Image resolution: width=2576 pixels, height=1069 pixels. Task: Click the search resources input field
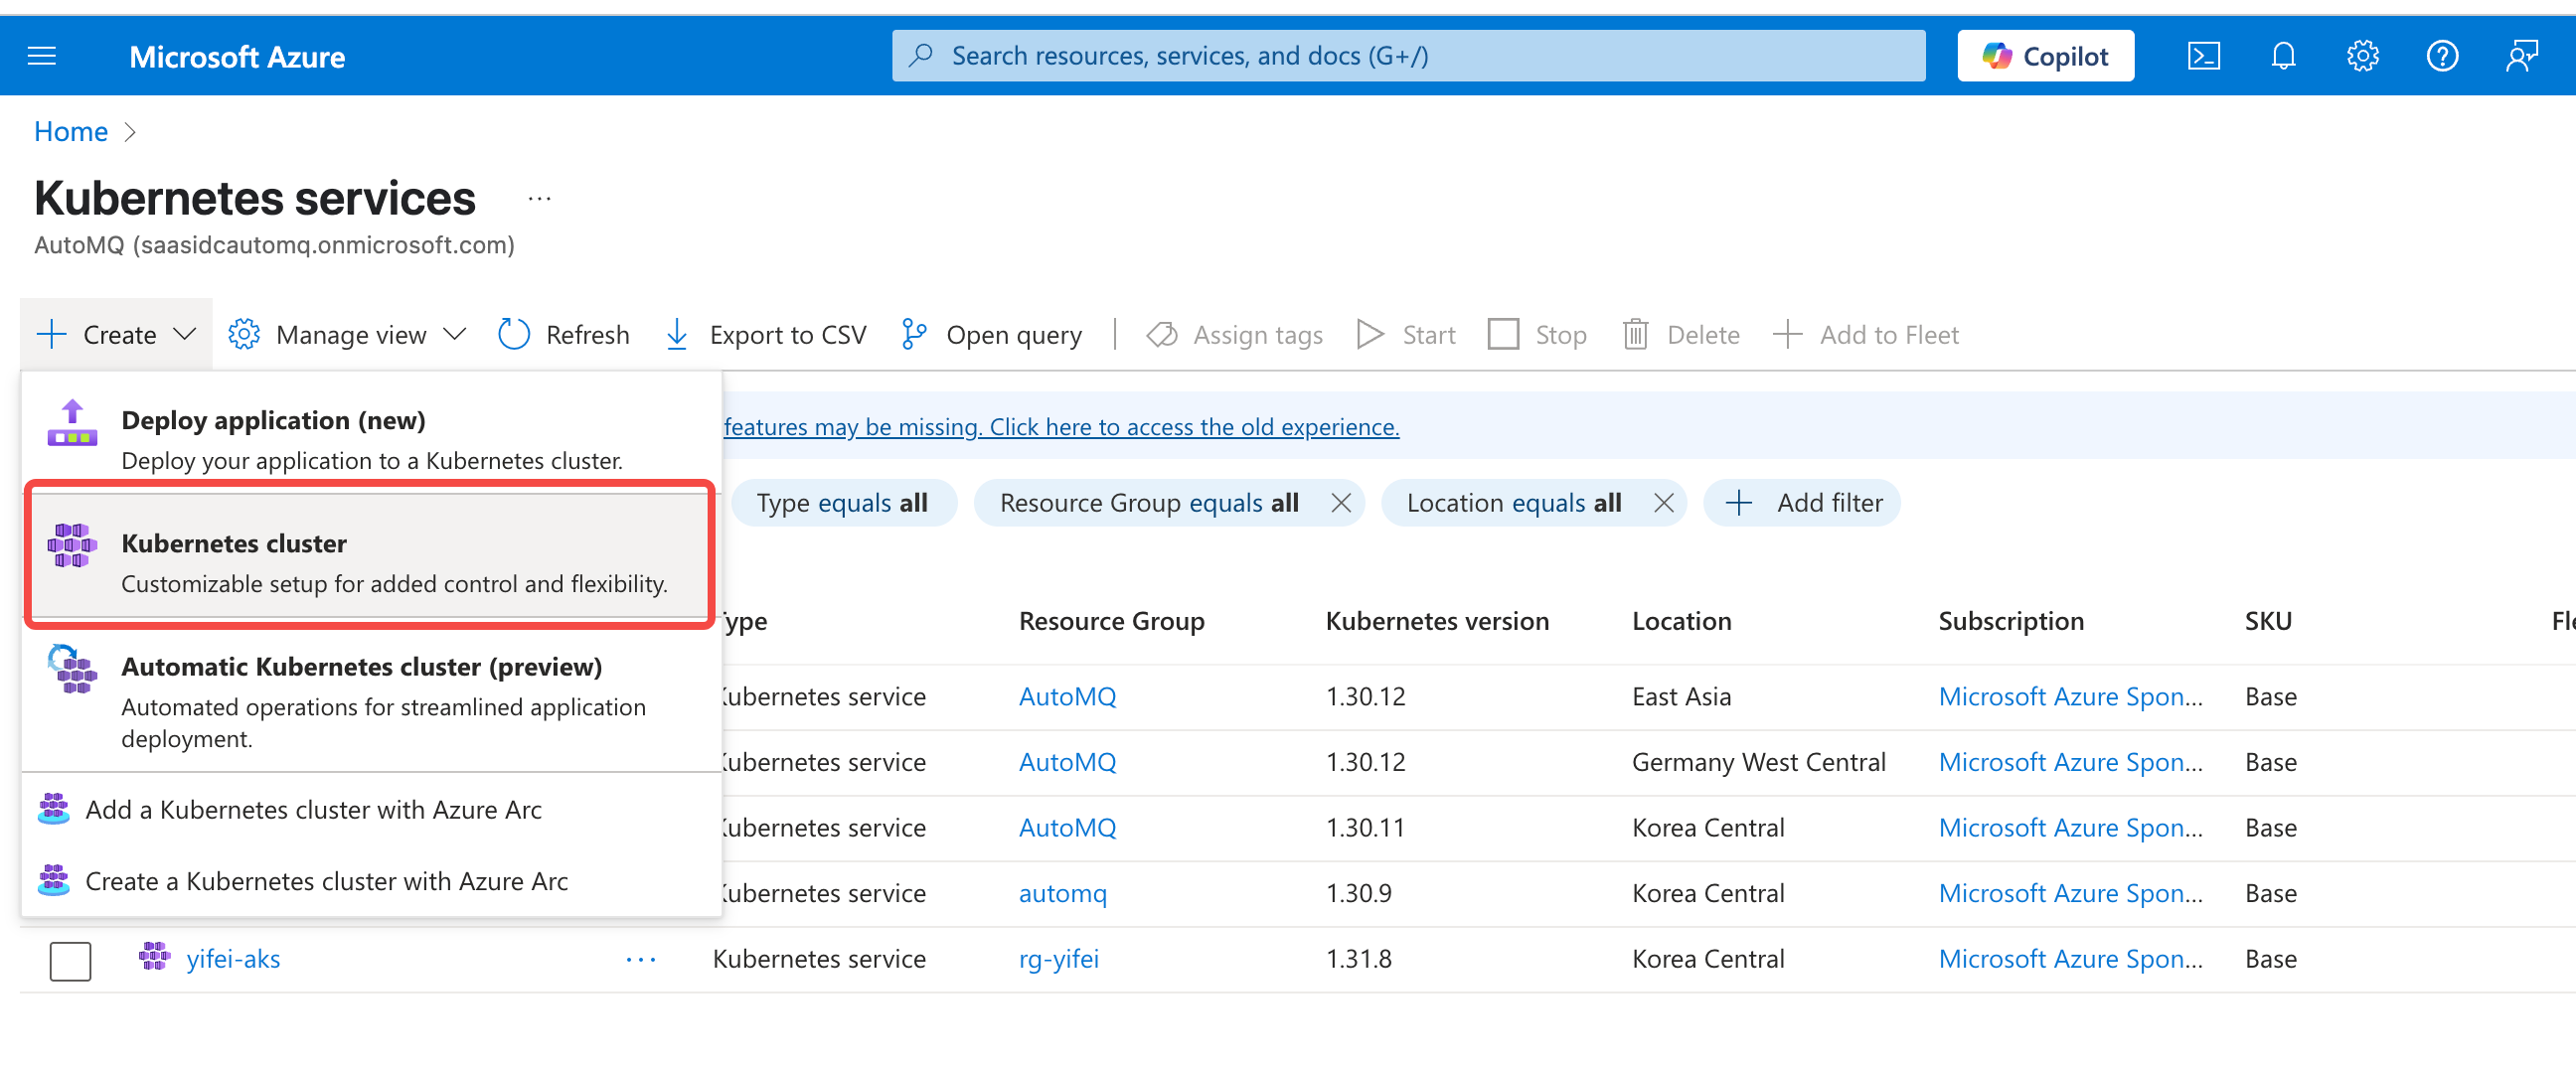click(x=1408, y=56)
